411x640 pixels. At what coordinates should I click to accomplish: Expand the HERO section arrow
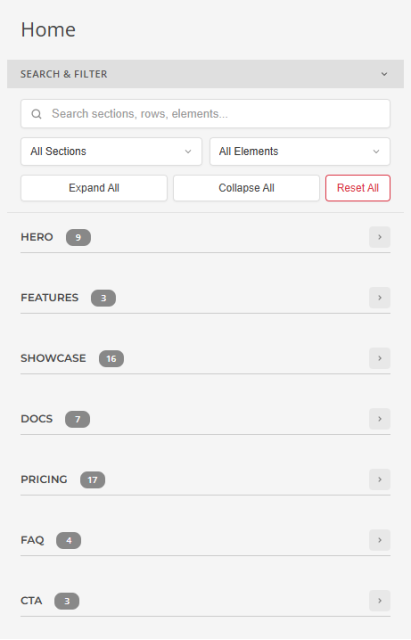tap(380, 237)
